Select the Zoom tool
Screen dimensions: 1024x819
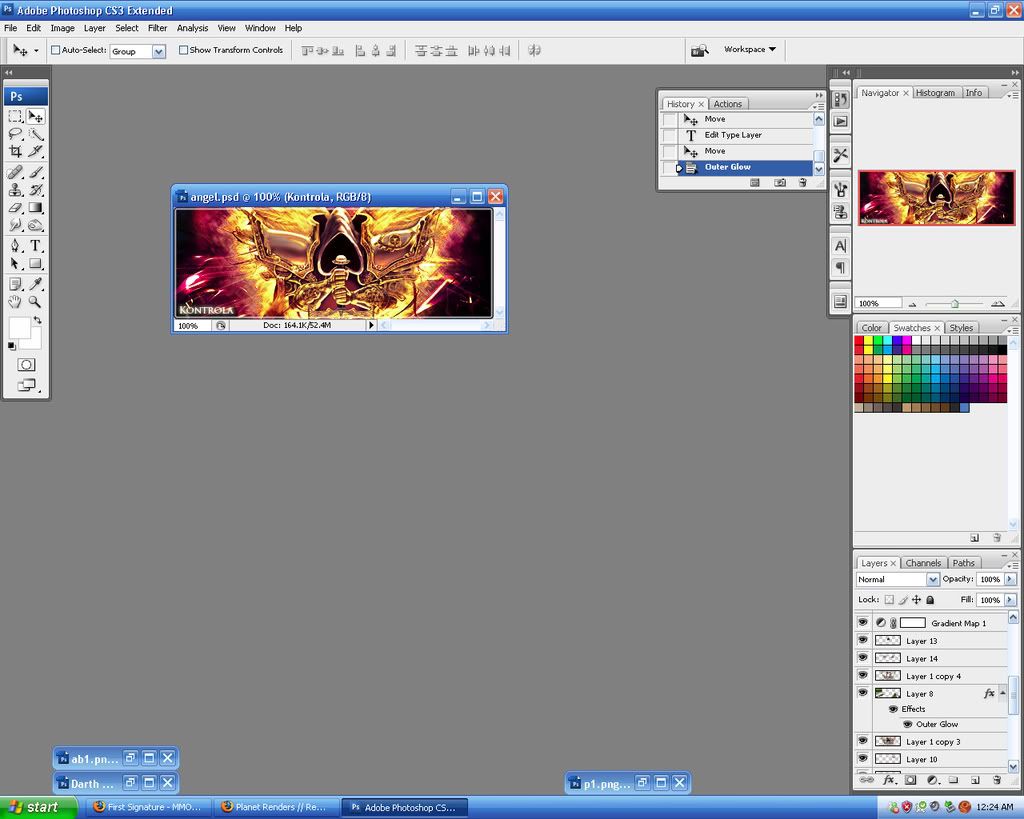coord(36,301)
